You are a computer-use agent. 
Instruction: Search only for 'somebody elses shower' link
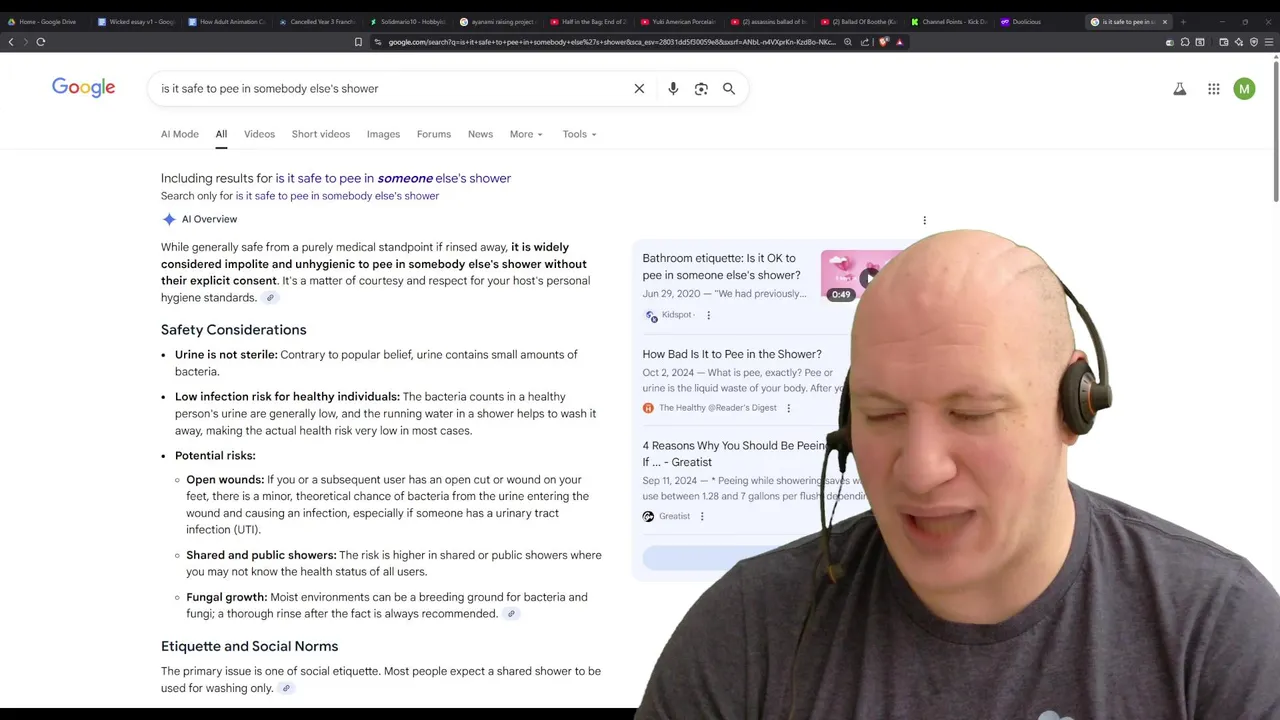(337, 196)
